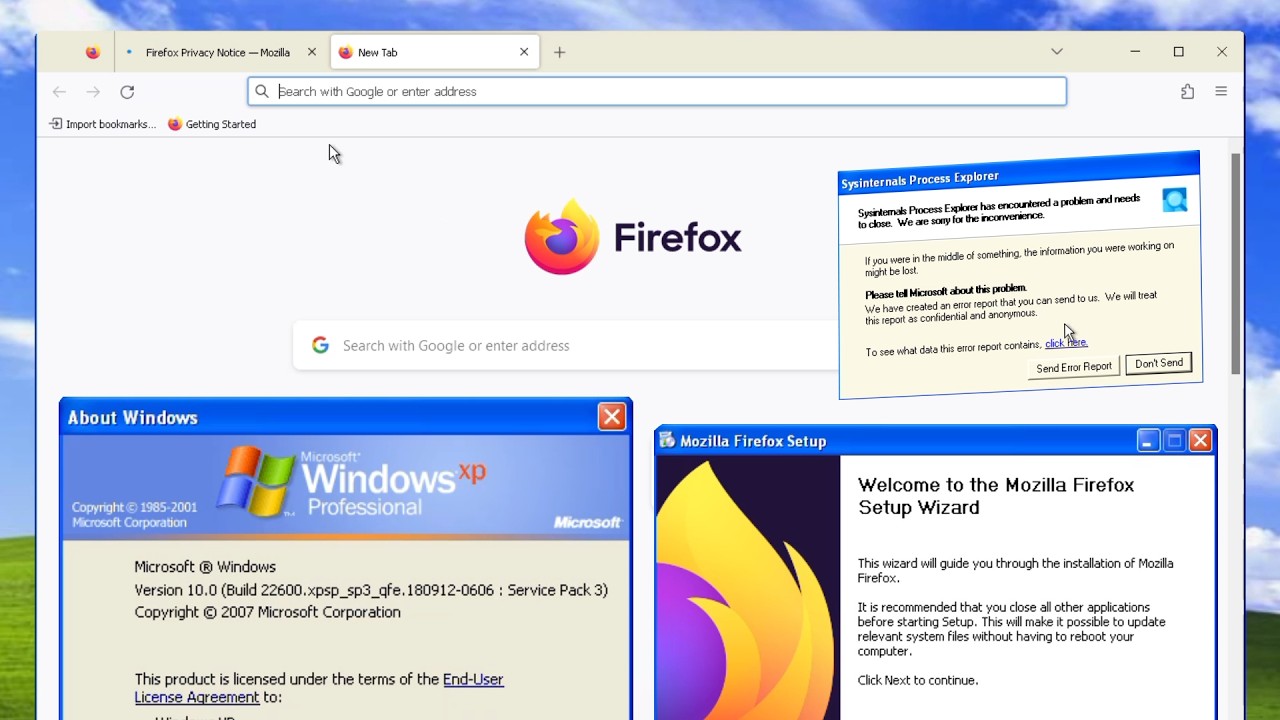Click the Process Explorer icon in error dialog
Screen dimensions: 1280x720
pyautogui.click(x=1175, y=199)
